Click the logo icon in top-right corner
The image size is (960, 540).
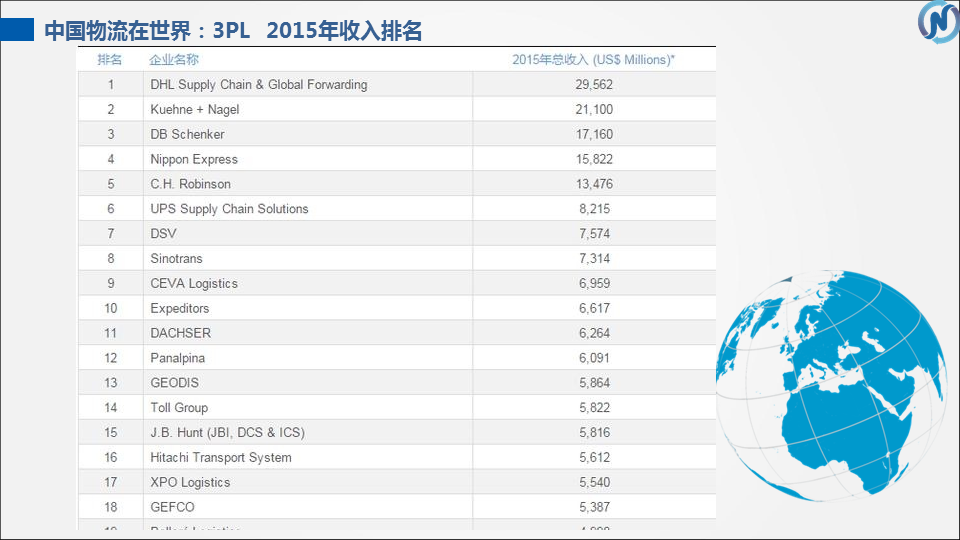(x=939, y=22)
